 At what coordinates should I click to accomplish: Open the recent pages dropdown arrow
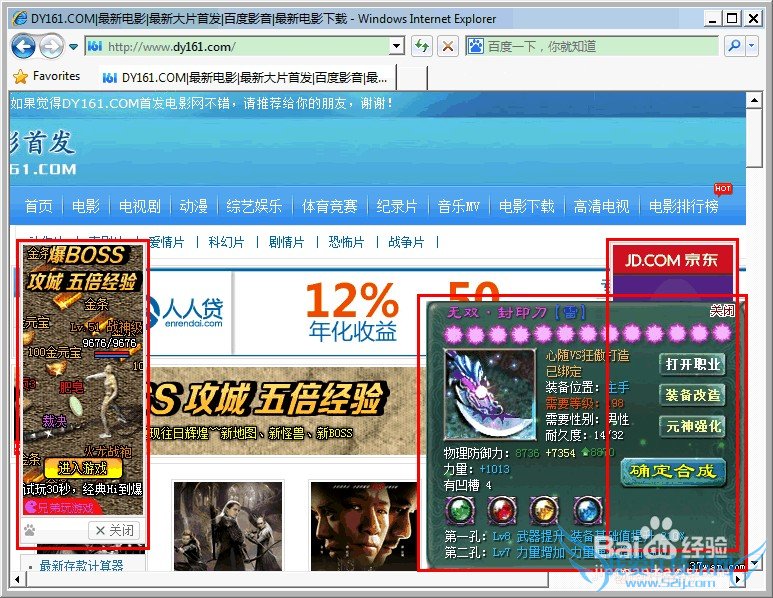(73, 47)
